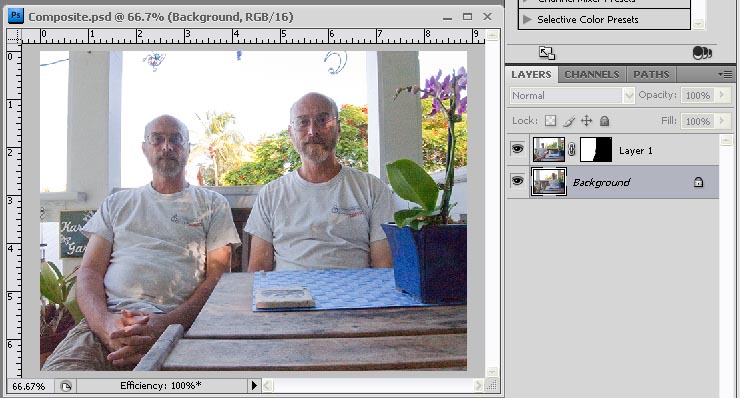Switch to the Layers tab
The width and height of the screenshot is (740, 398).
[x=531, y=74]
